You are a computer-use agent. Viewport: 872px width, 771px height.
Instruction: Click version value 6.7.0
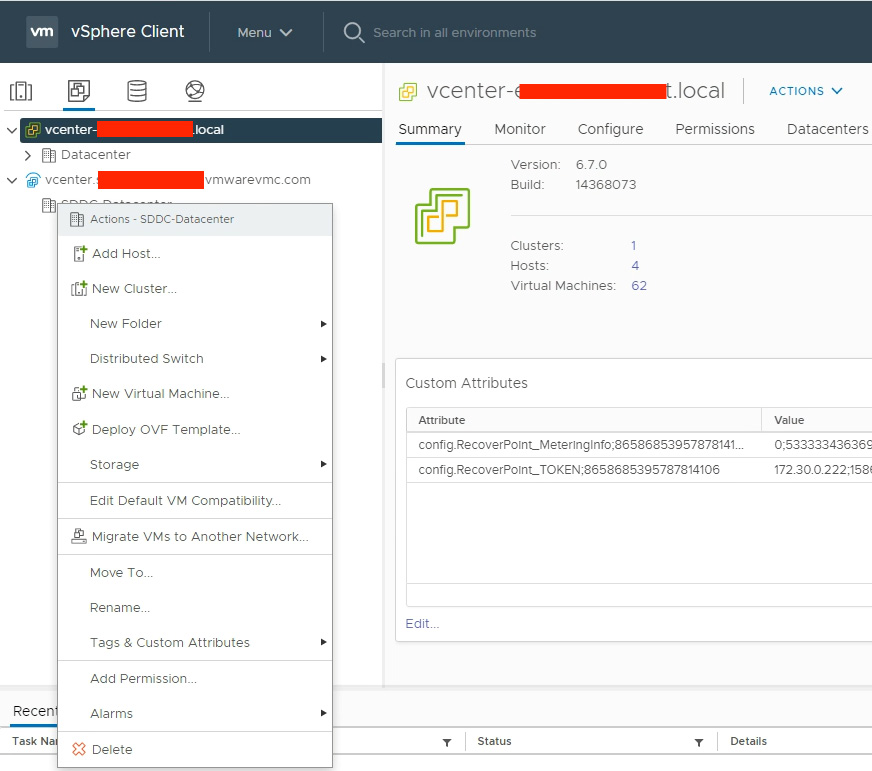[591, 165]
